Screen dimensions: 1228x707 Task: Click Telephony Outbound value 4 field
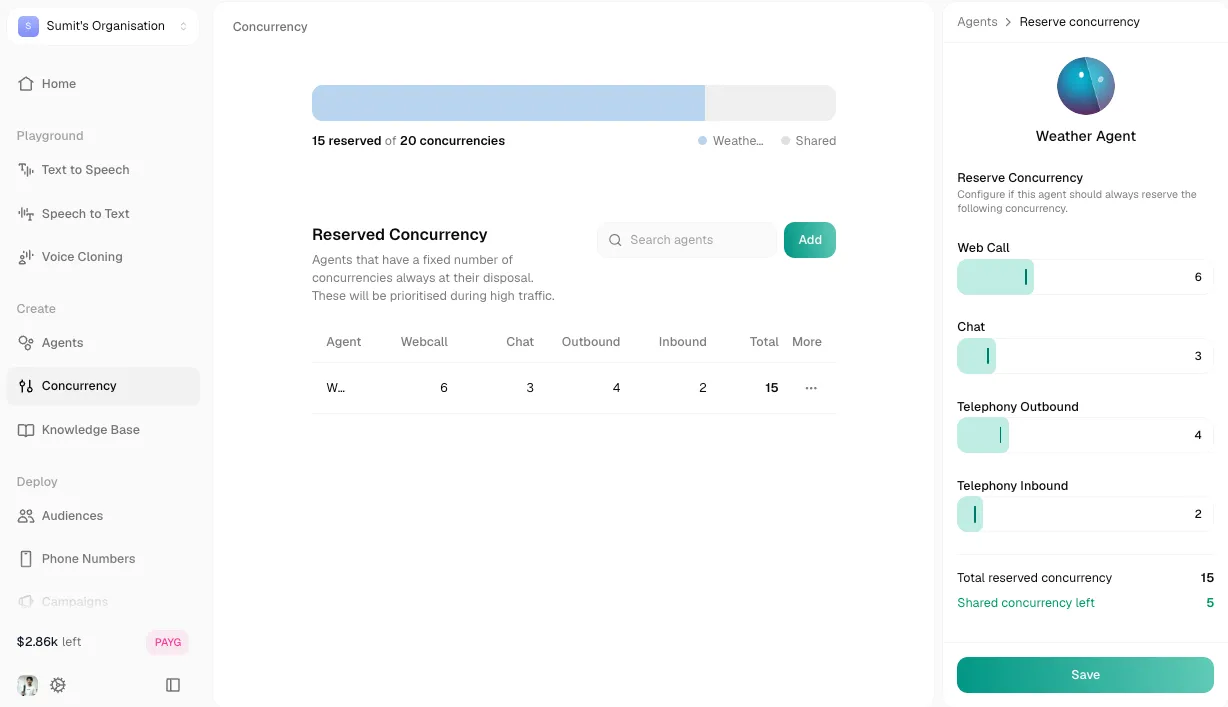[x=1198, y=435]
